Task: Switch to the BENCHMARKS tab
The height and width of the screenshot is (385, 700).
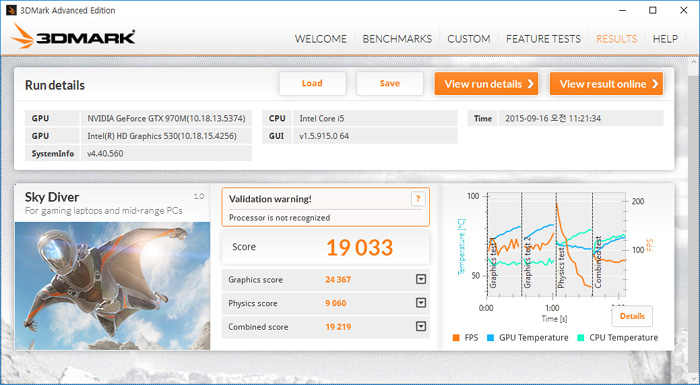Action: coord(397,39)
